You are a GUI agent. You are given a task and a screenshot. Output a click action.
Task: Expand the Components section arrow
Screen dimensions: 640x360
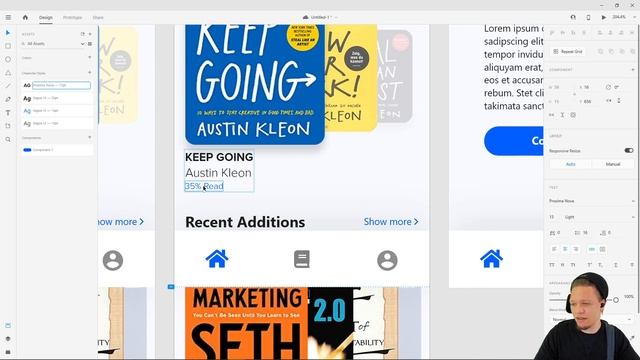(90, 138)
